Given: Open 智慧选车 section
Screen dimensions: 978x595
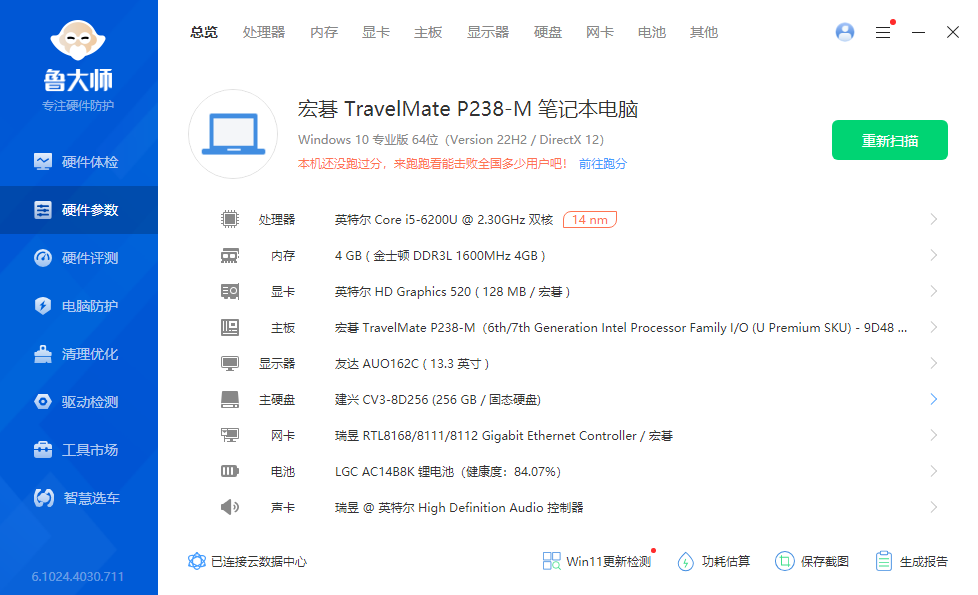Looking at the screenshot, I should pyautogui.click(x=79, y=498).
